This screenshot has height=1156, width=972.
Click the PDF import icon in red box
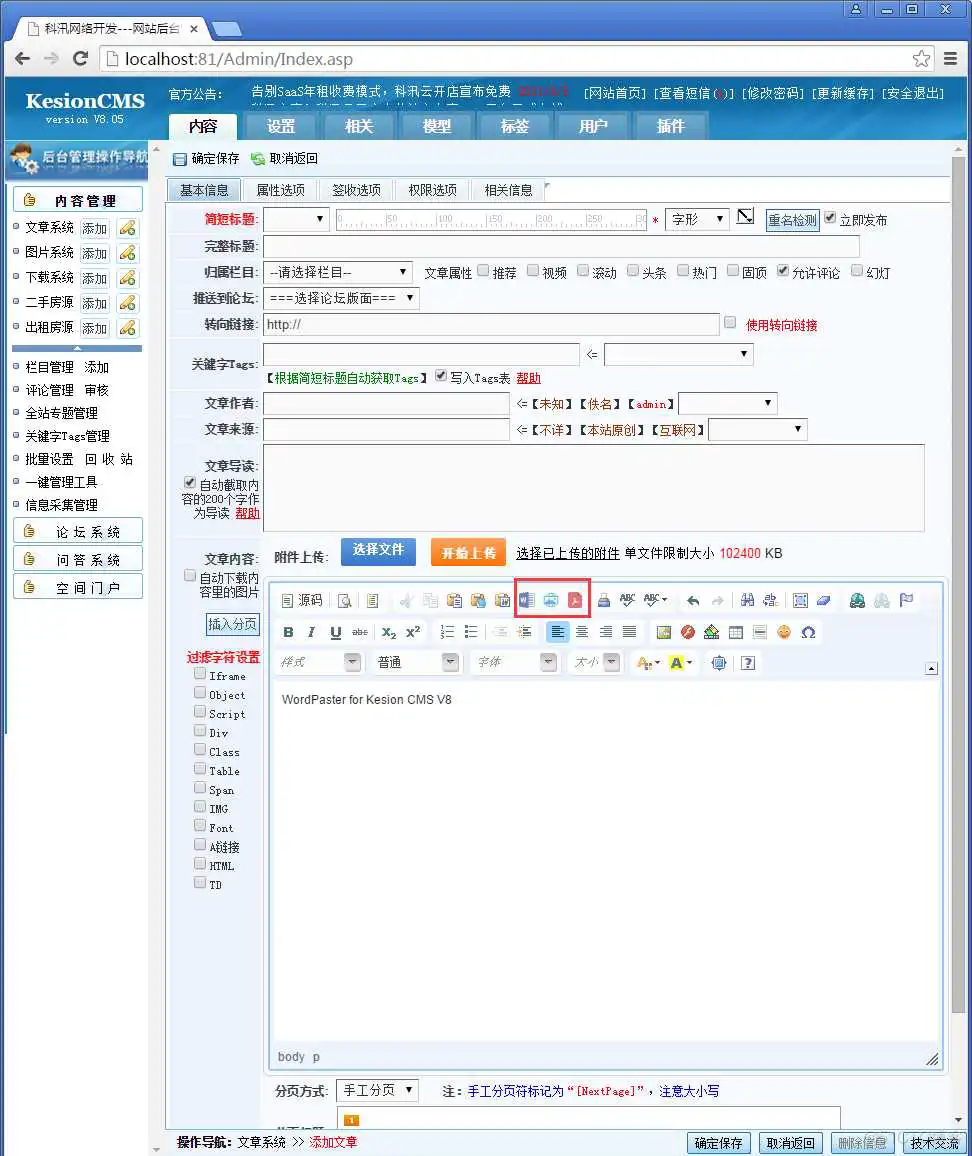click(x=575, y=599)
